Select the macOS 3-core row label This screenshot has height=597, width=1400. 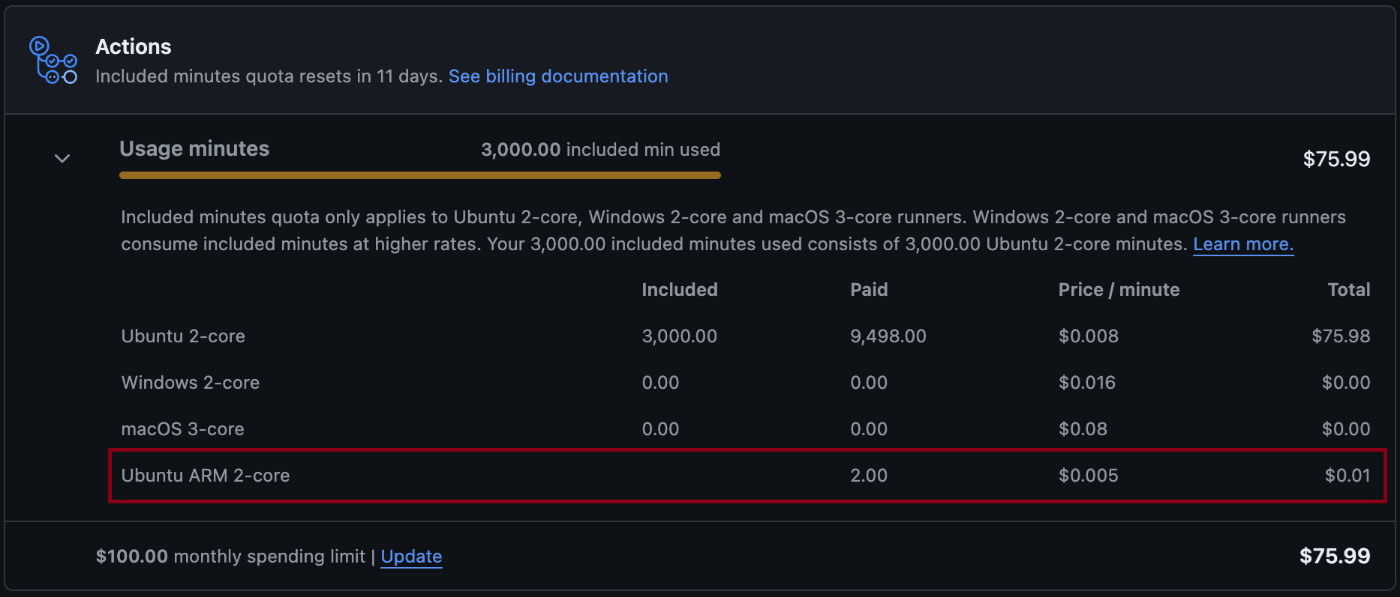click(x=183, y=429)
